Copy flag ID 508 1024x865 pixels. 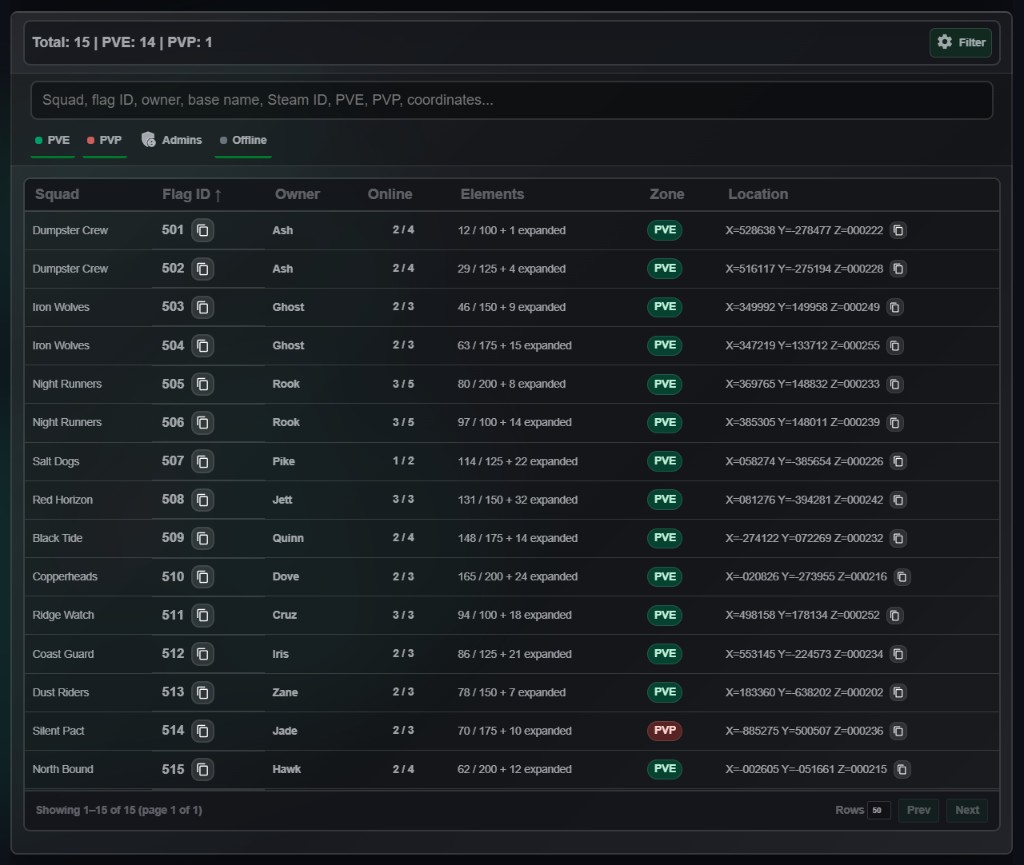202,499
